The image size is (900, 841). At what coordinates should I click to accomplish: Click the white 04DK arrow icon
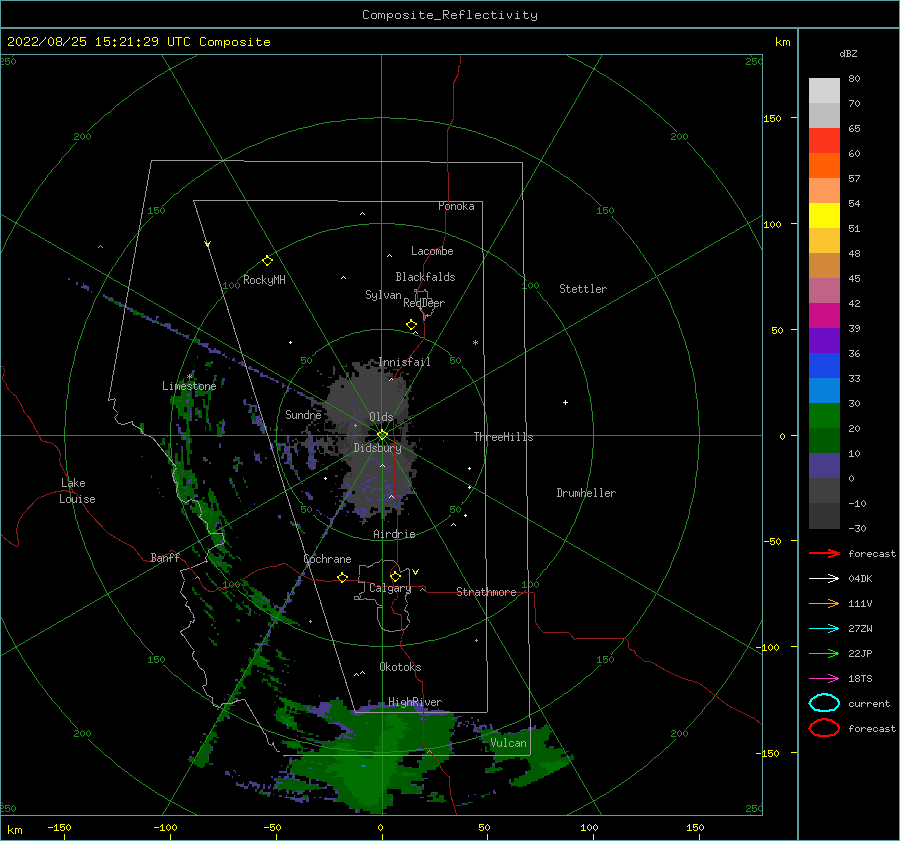(824, 579)
